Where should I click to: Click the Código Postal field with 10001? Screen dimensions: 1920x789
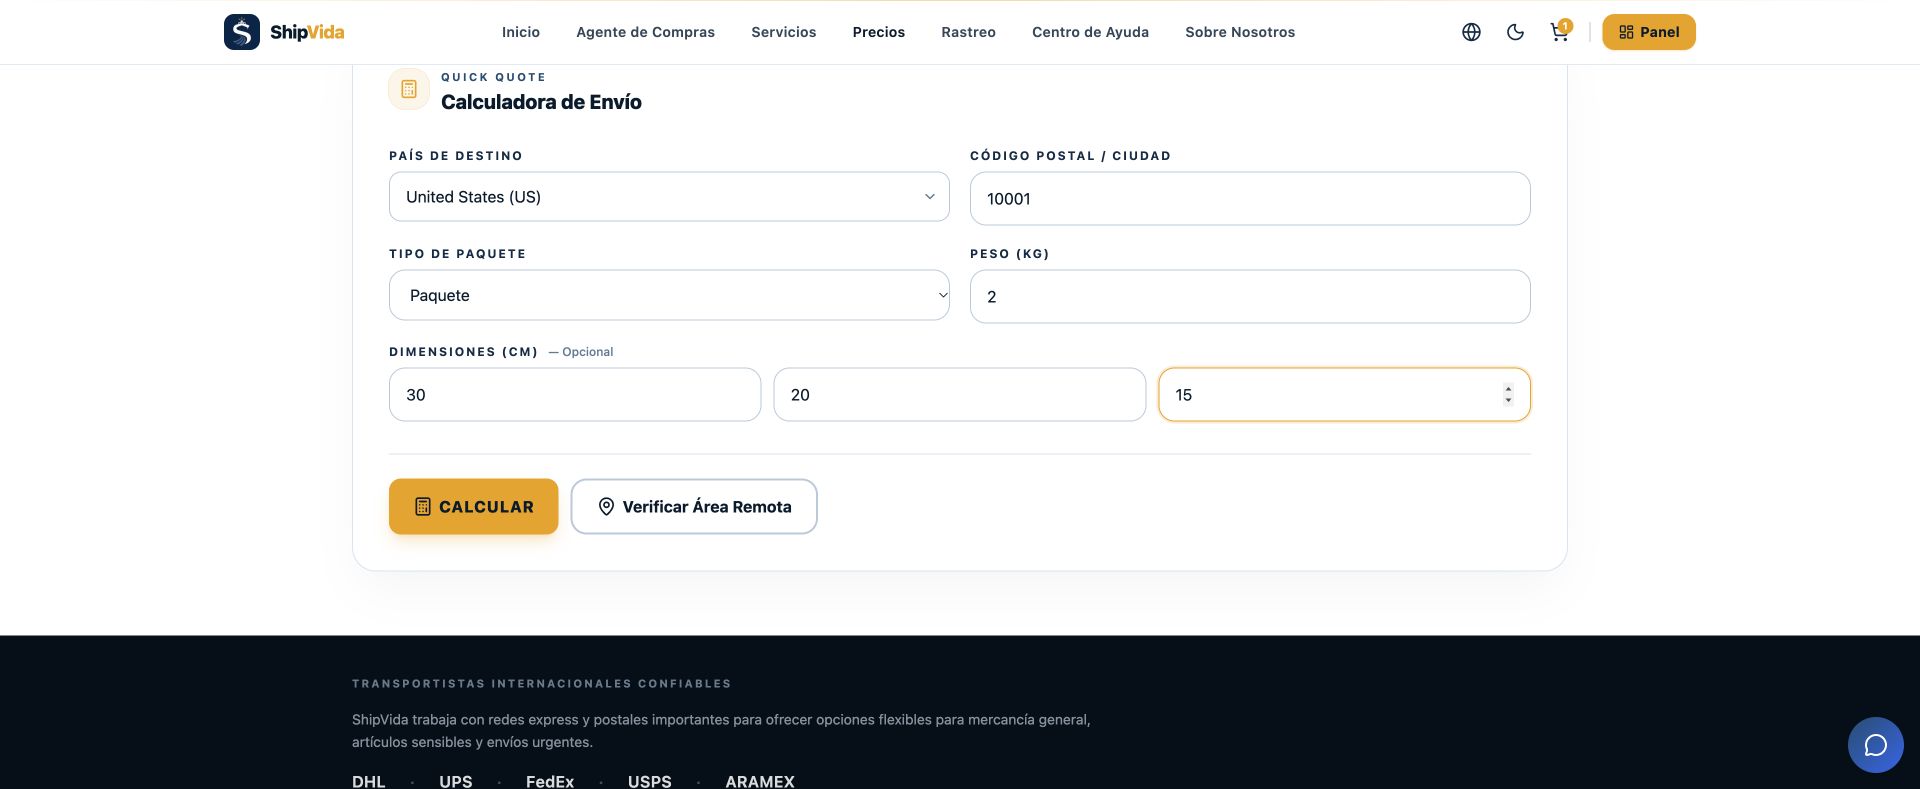point(1250,198)
